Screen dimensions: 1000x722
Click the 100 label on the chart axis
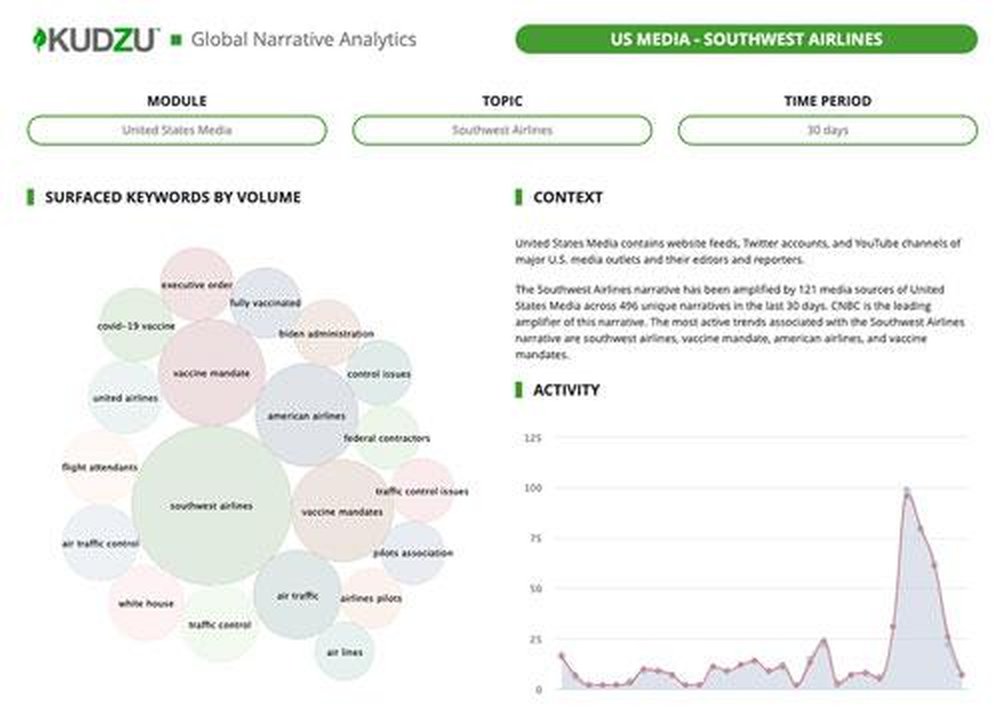533,488
